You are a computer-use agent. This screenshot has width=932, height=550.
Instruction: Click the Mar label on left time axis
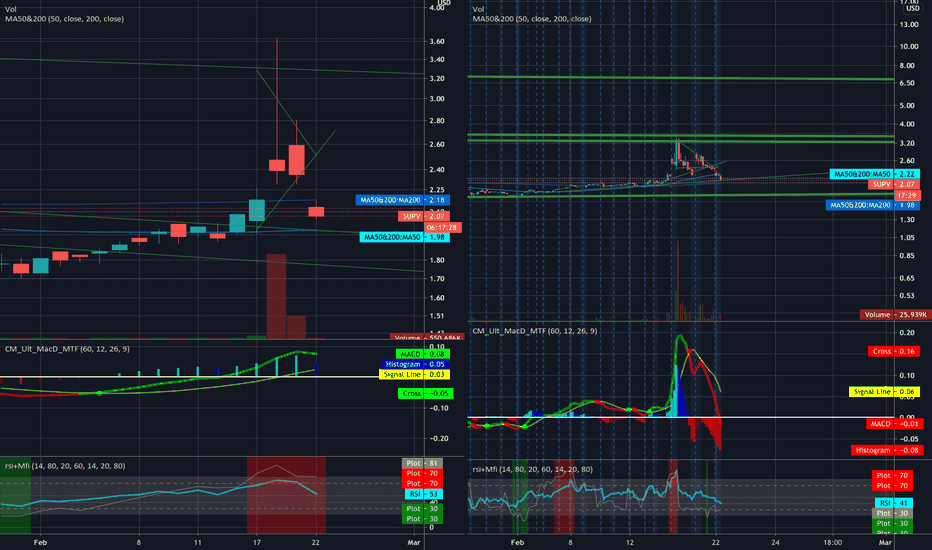point(414,542)
